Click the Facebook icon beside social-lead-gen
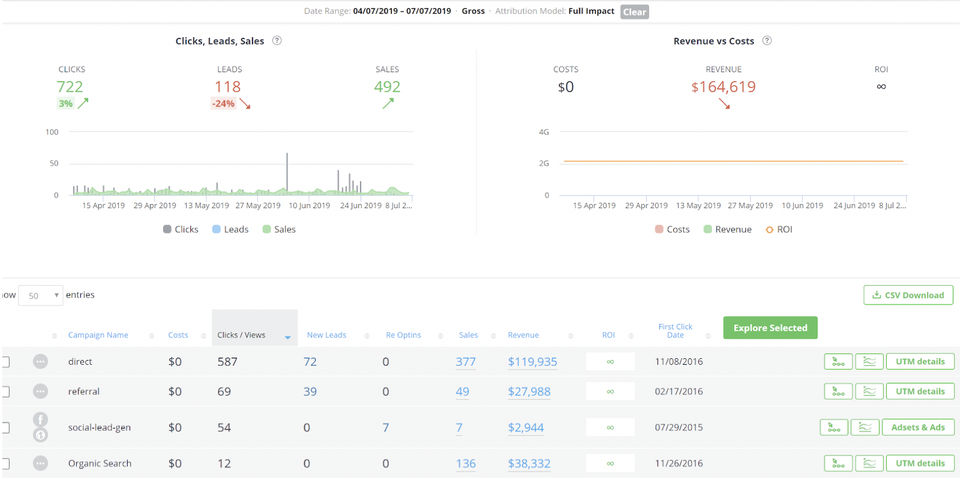 click(x=40, y=420)
